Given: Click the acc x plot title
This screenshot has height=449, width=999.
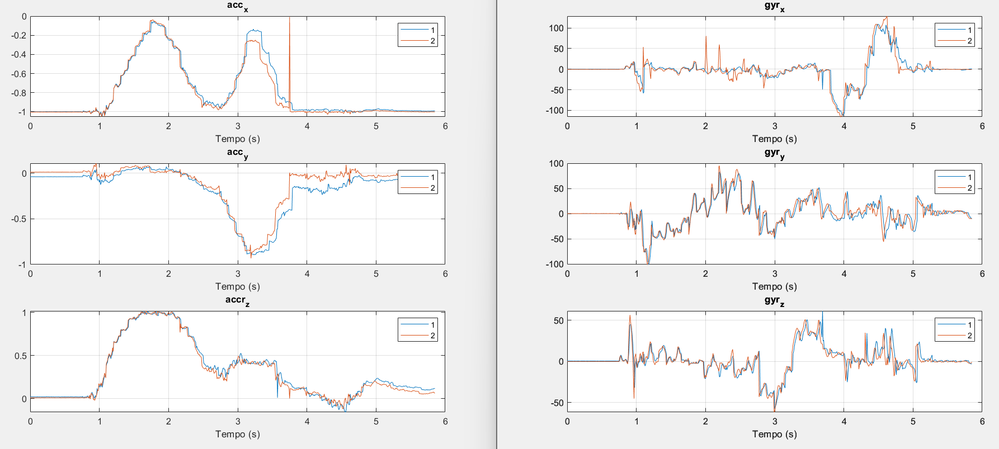Looking at the screenshot, I should [x=238, y=8].
